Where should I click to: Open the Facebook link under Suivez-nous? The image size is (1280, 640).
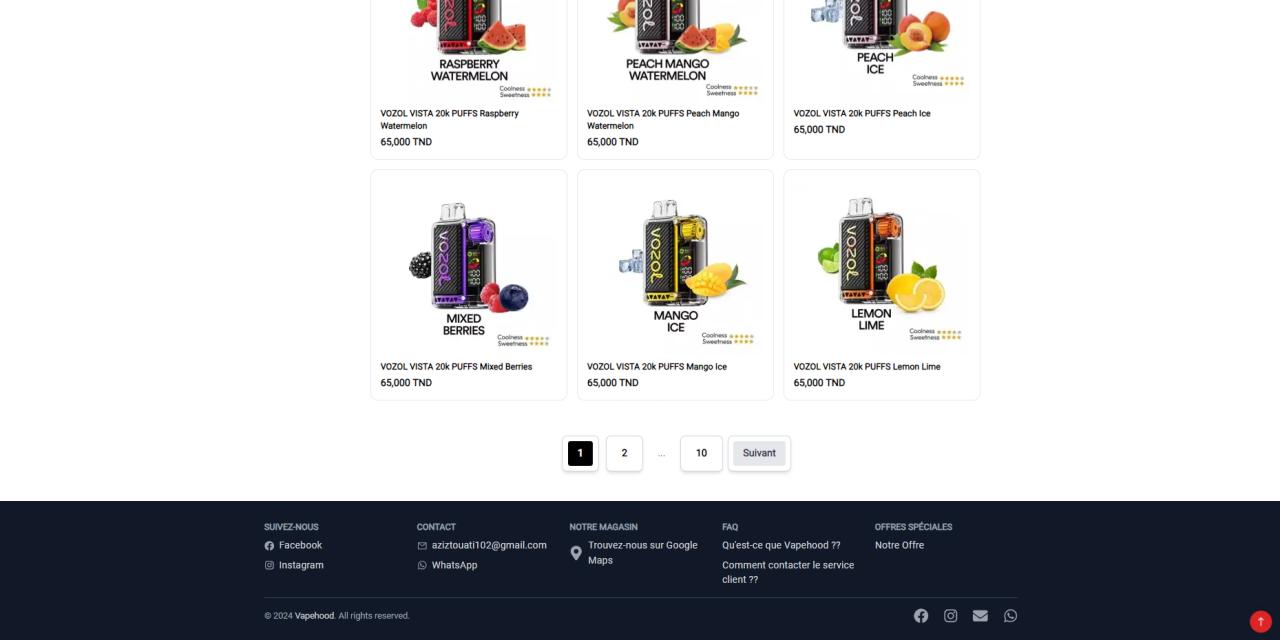(x=300, y=546)
